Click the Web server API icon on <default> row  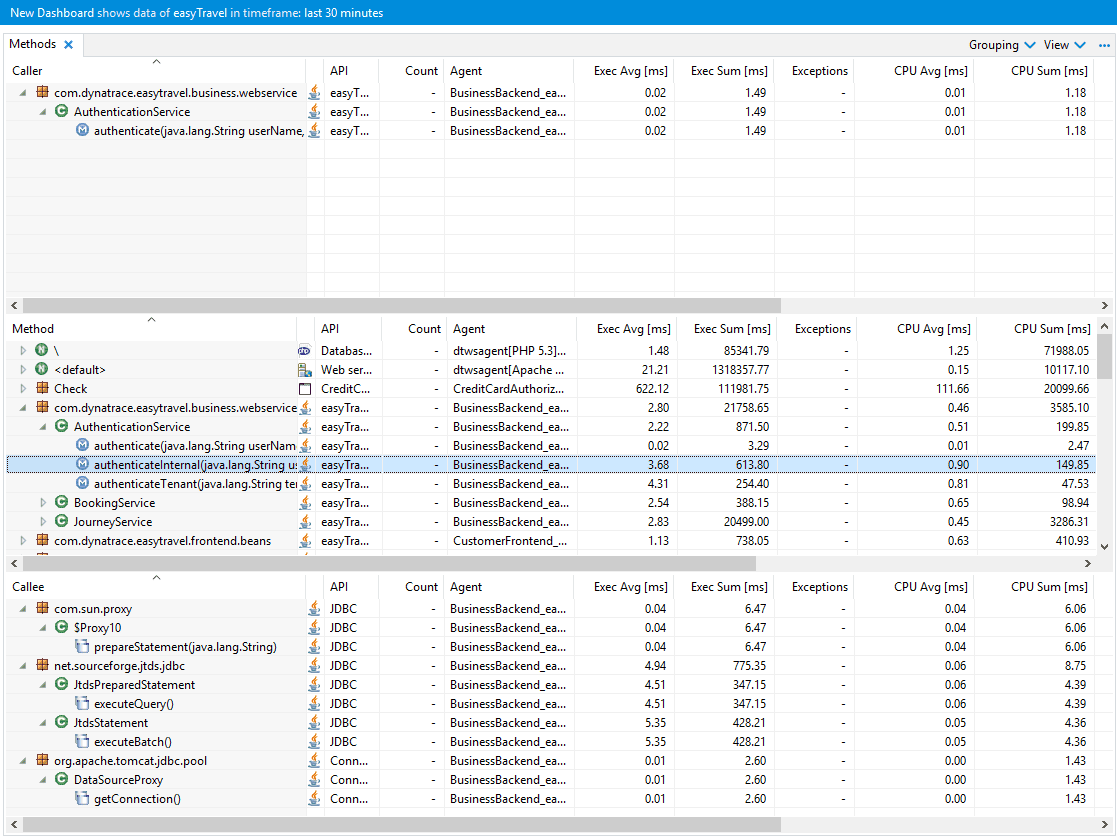pos(305,370)
